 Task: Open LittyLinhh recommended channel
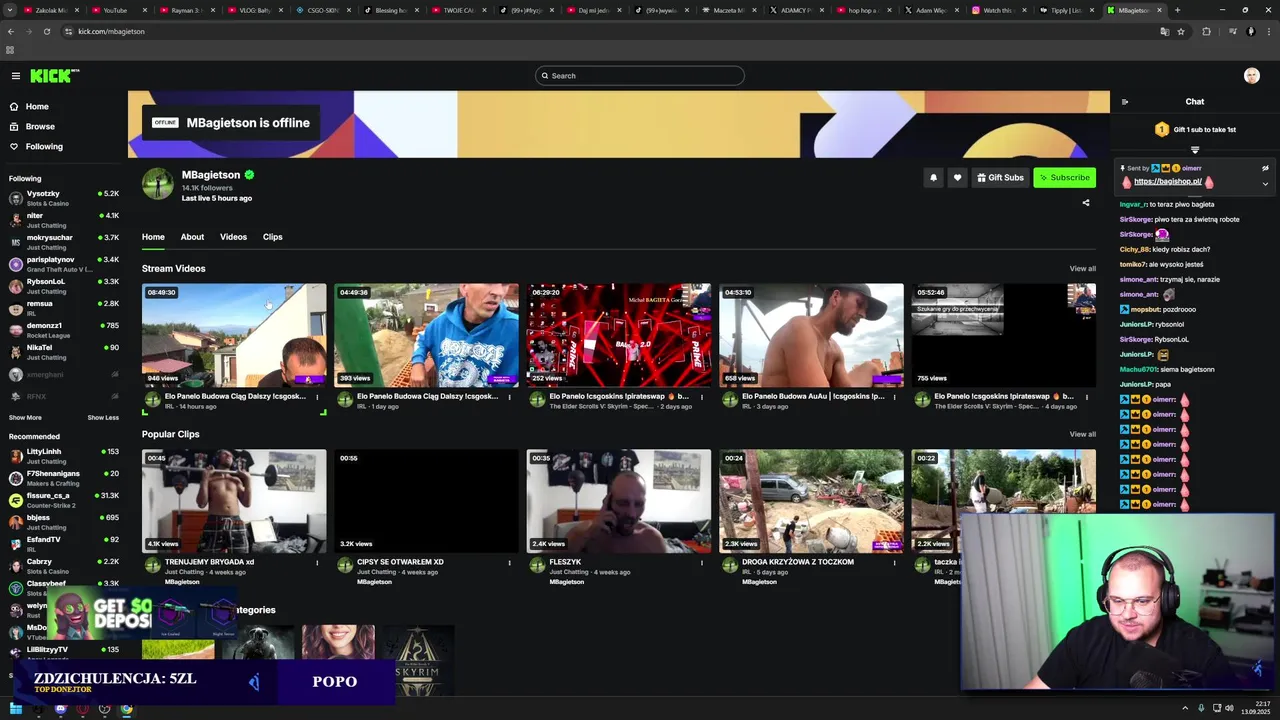click(x=64, y=456)
